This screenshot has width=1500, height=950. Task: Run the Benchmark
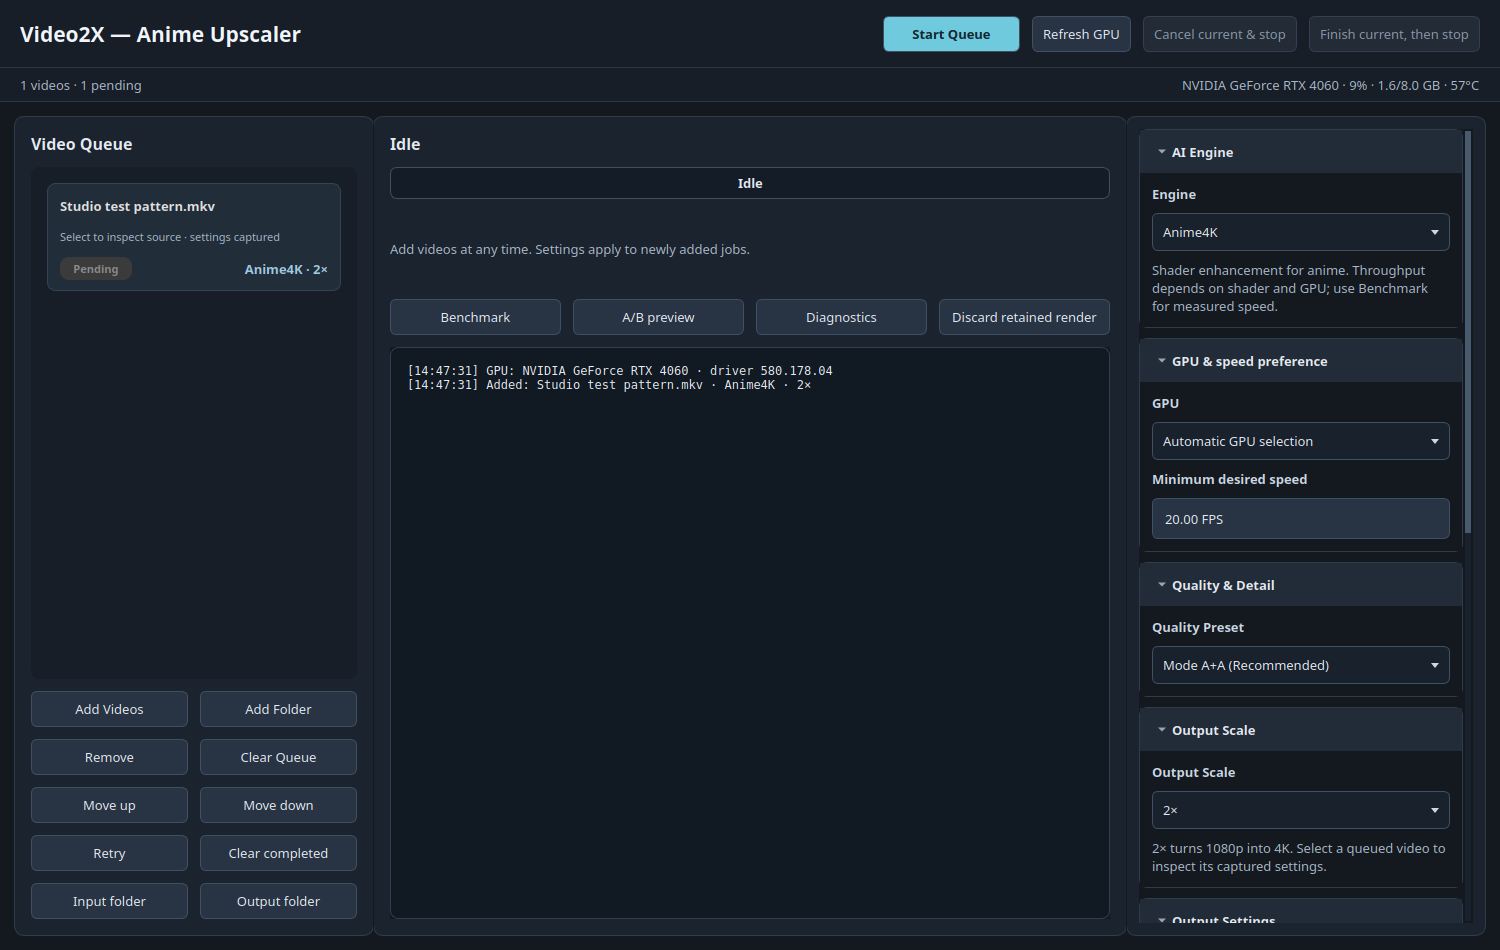(475, 317)
